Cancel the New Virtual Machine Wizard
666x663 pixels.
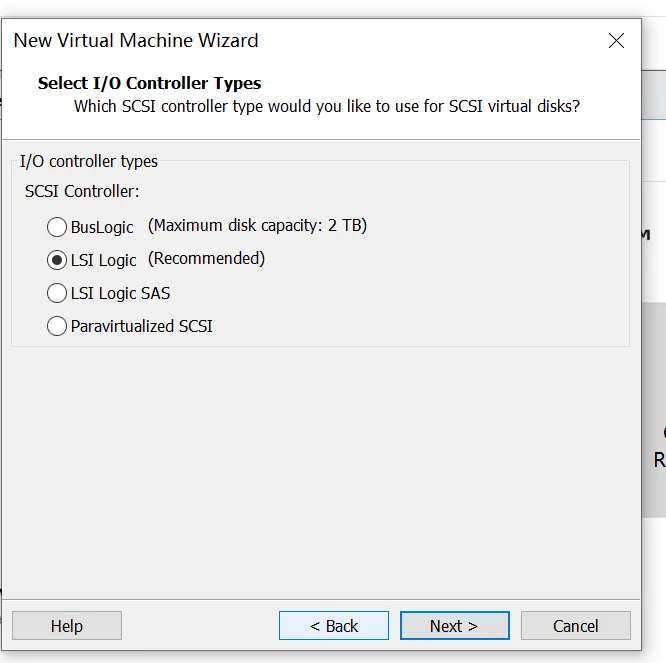point(576,626)
